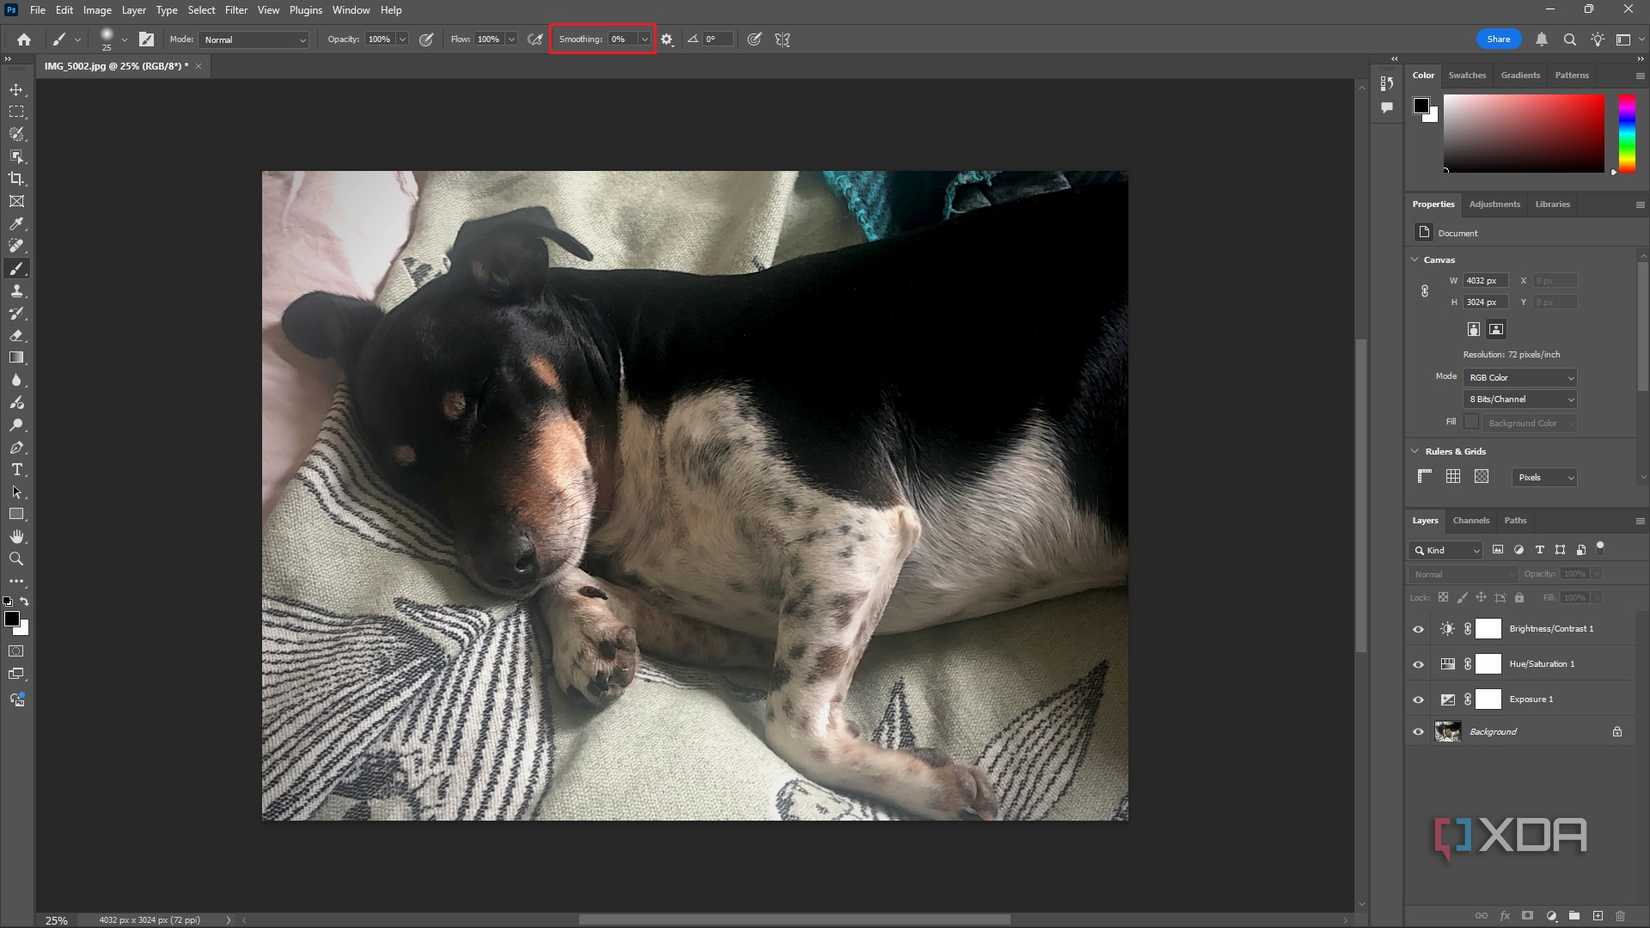Collapse the Canvas section in Properties
The height and width of the screenshot is (928, 1650).
pos(1414,259)
